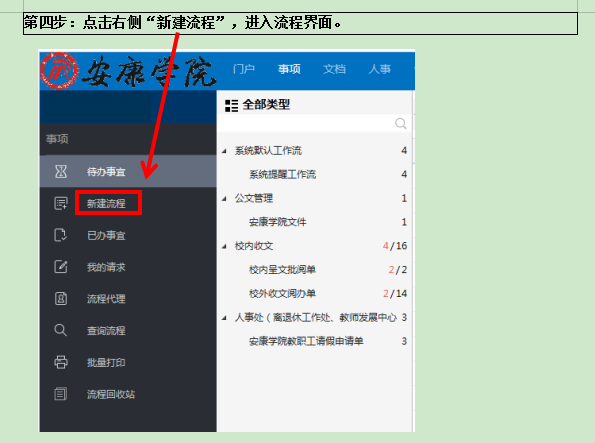Click the search magnifier in the type filter box
This screenshot has height=443, width=595.
(401, 123)
